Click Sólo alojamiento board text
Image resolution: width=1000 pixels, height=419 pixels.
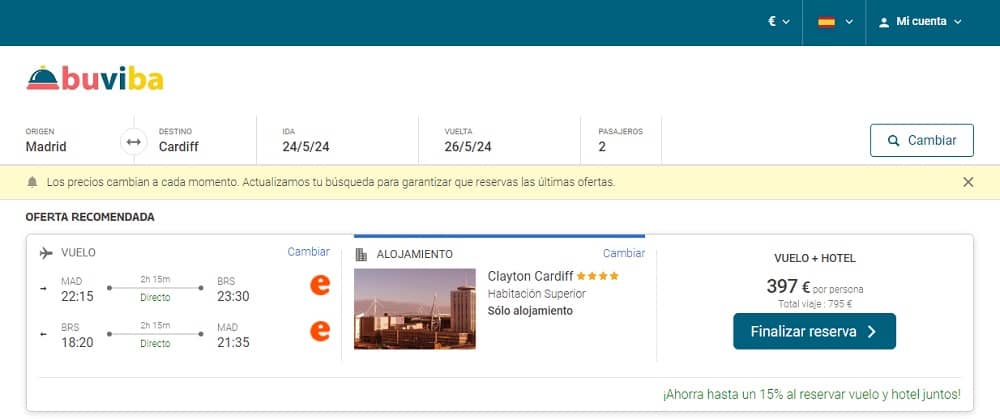[530, 311]
